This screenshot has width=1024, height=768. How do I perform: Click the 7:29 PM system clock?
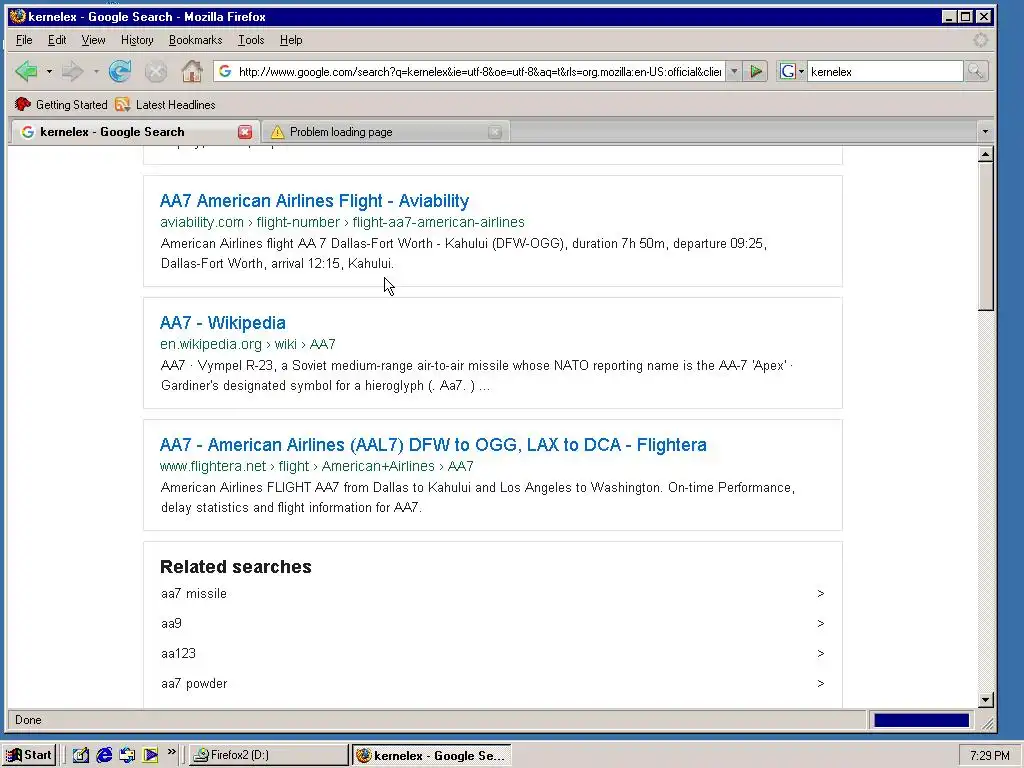tap(989, 756)
